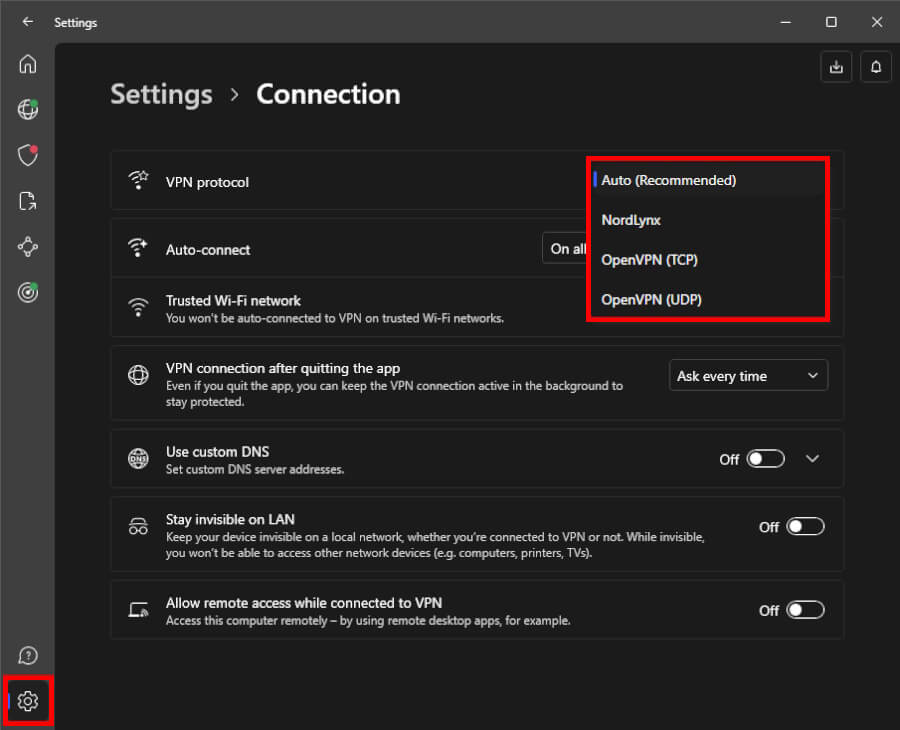This screenshot has height=730, width=900.
Task: Click the 'Stay invisible on LAN' title
Action: coord(230,519)
